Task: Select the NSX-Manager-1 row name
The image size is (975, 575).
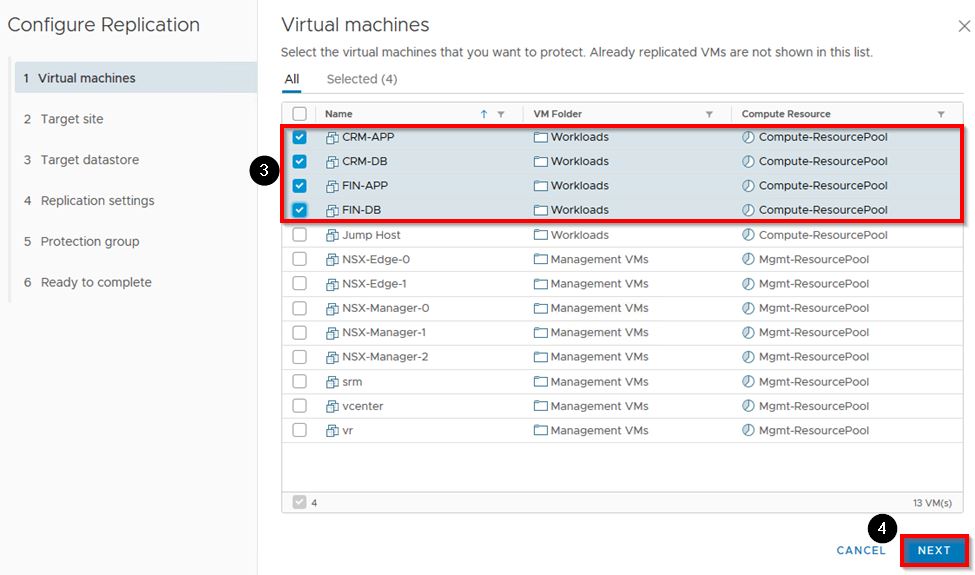Action: click(384, 333)
